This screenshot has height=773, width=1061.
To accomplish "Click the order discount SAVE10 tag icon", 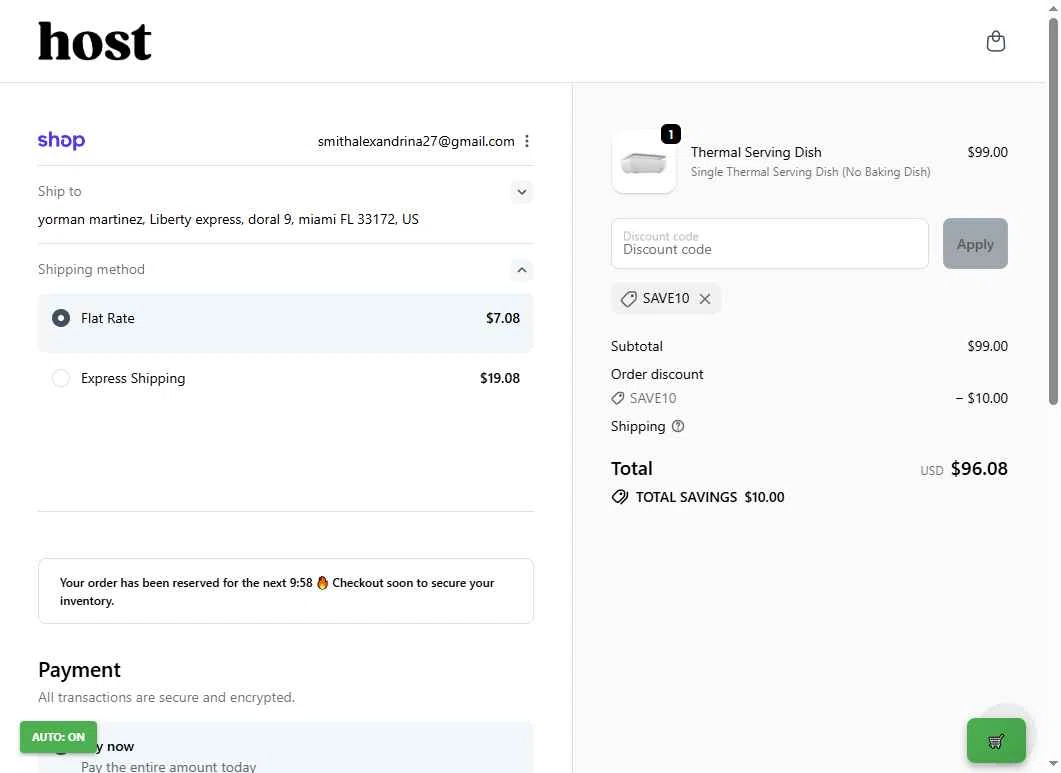I will (x=618, y=398).
